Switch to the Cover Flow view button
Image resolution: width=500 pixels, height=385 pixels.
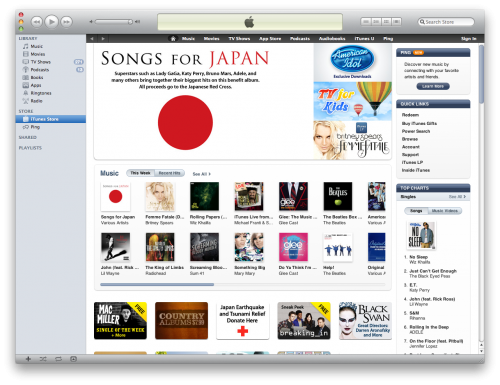[x=396, y=22]
